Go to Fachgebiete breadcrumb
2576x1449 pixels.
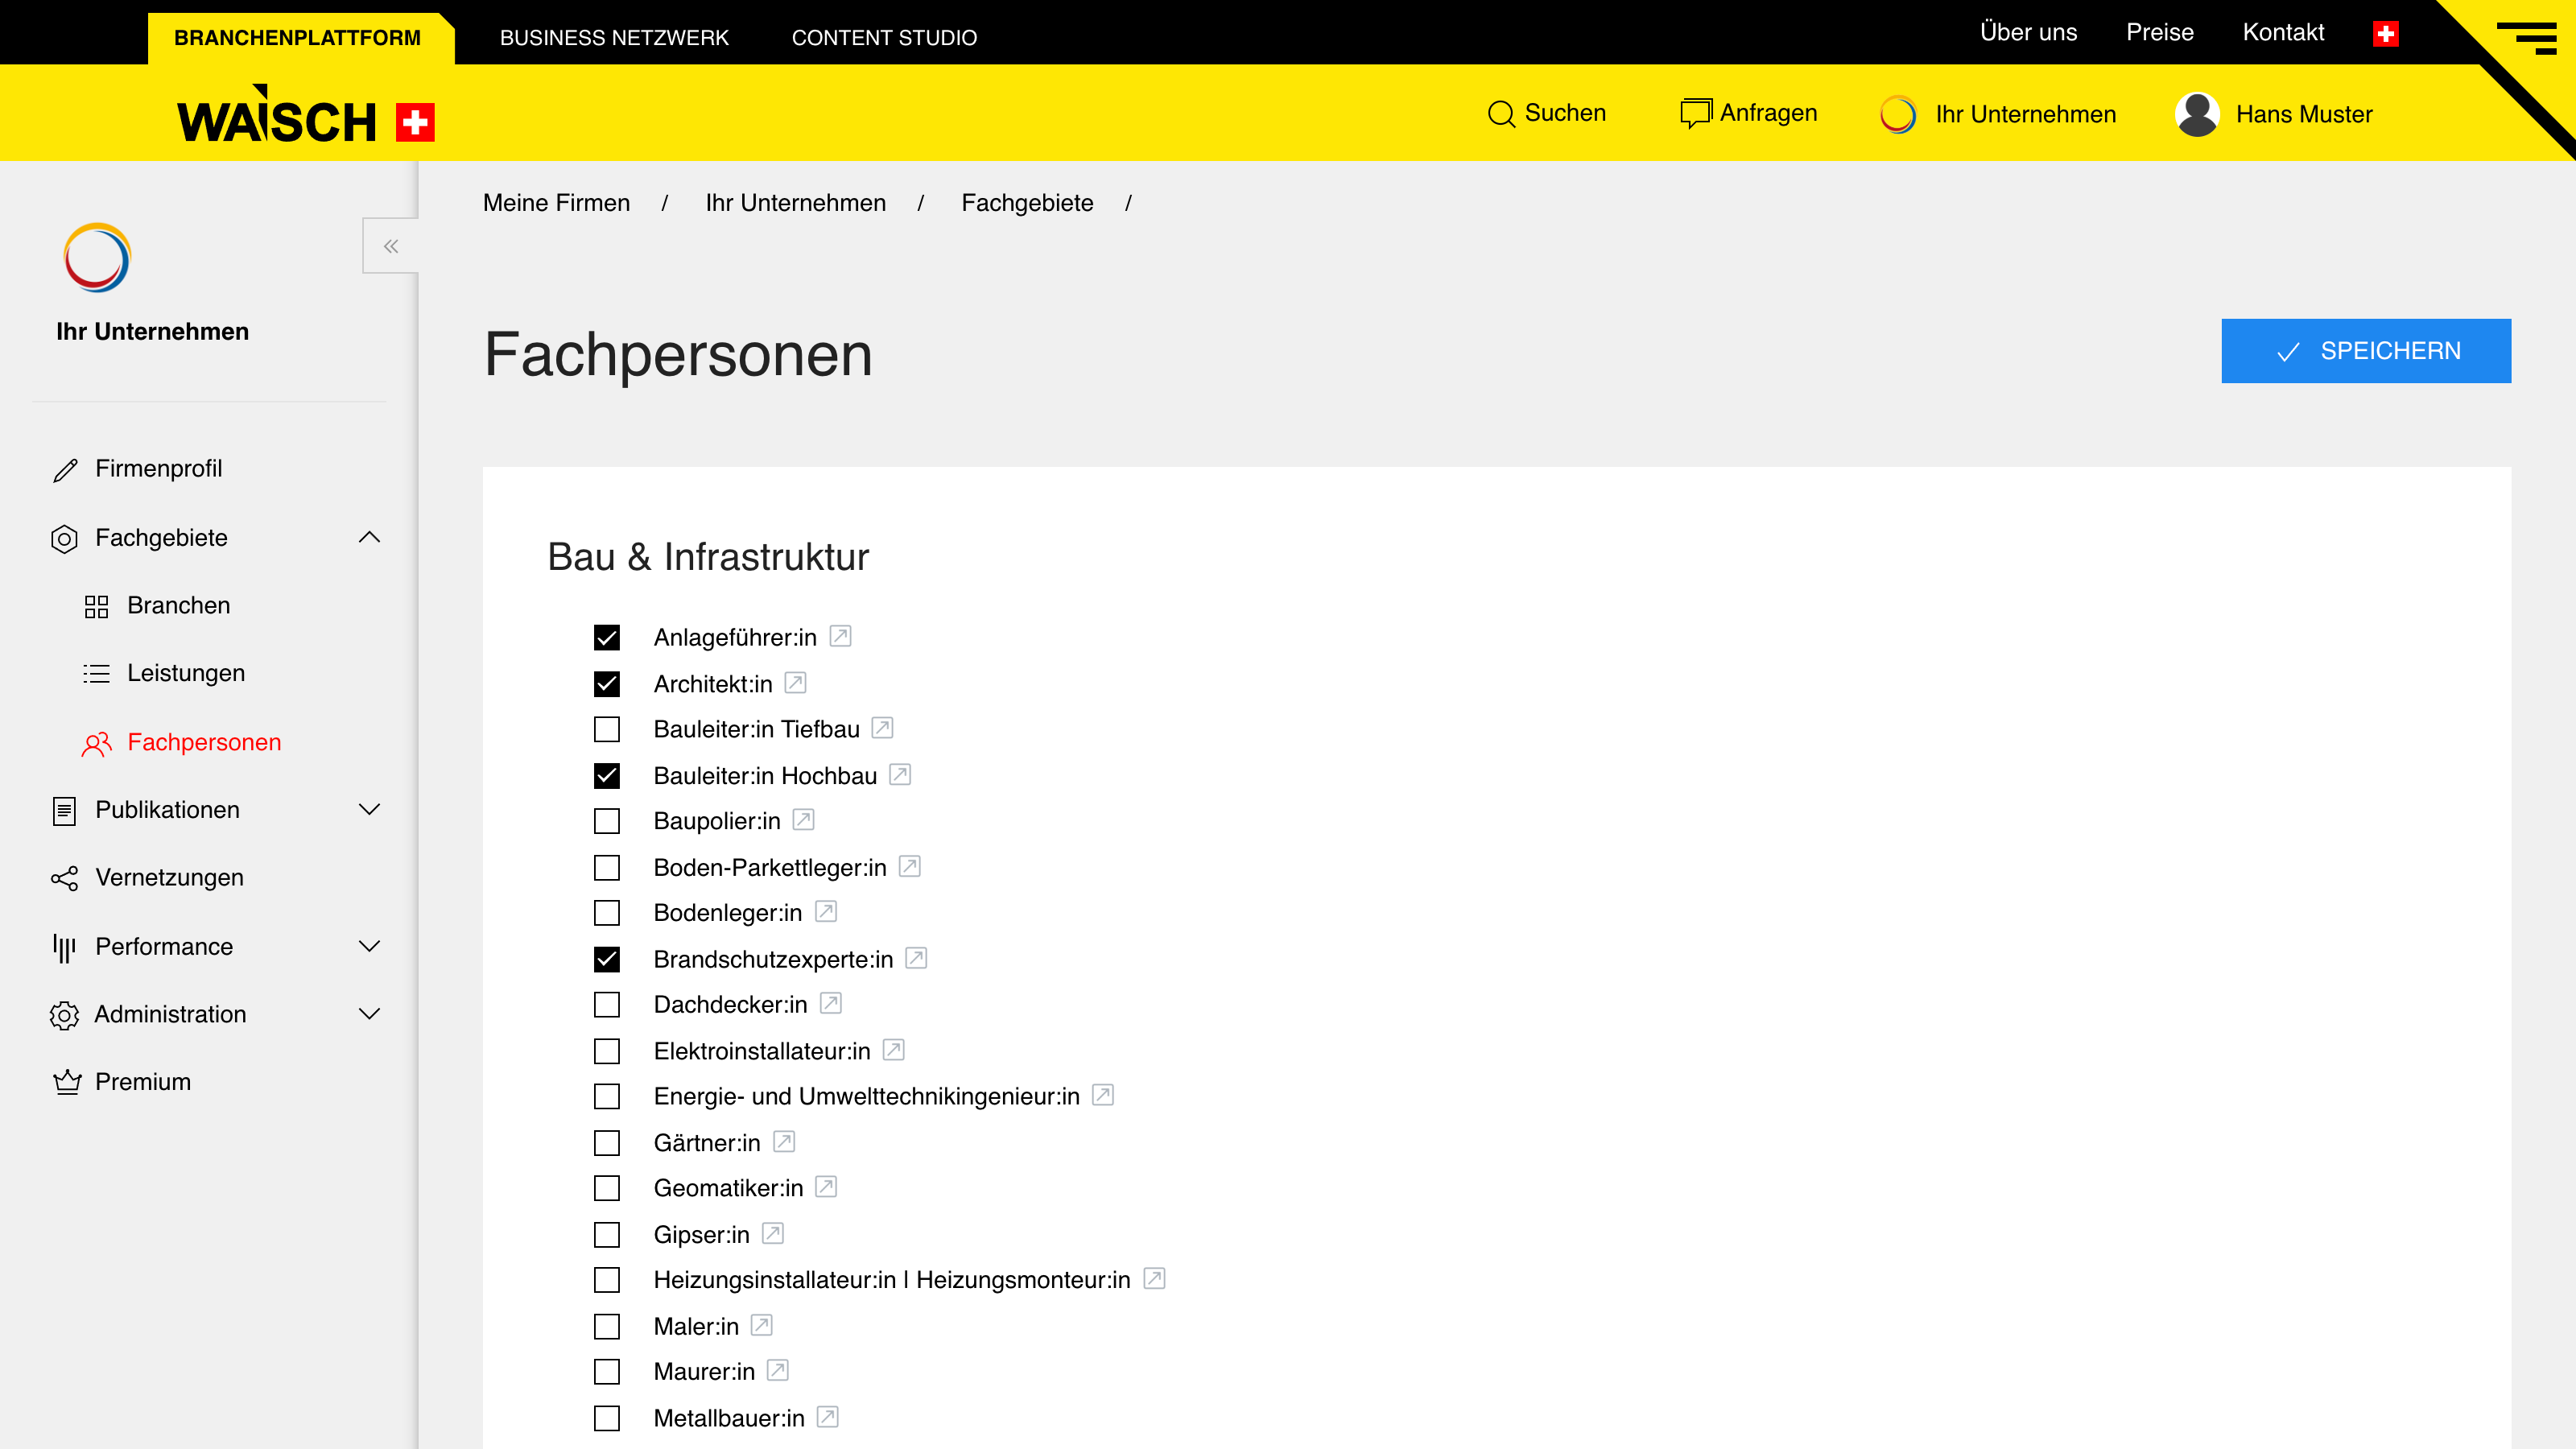[x=1027, y=203]
